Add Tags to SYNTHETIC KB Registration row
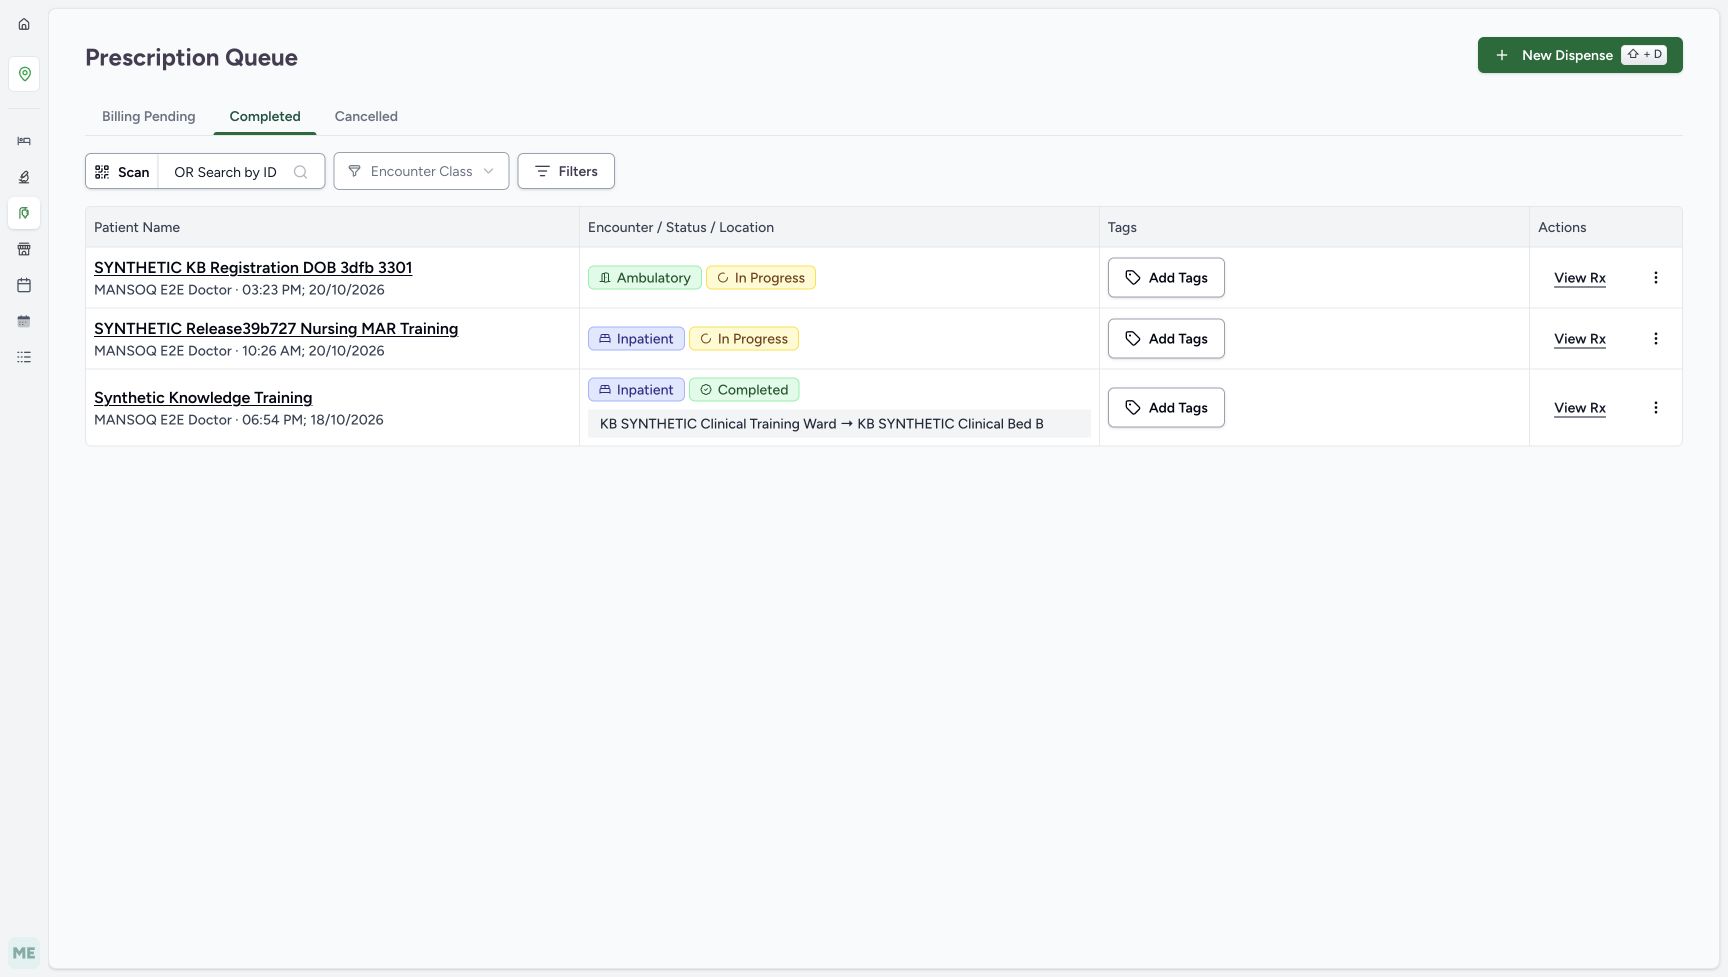This screenshot has height=977, width=1728. point(1166,278)
